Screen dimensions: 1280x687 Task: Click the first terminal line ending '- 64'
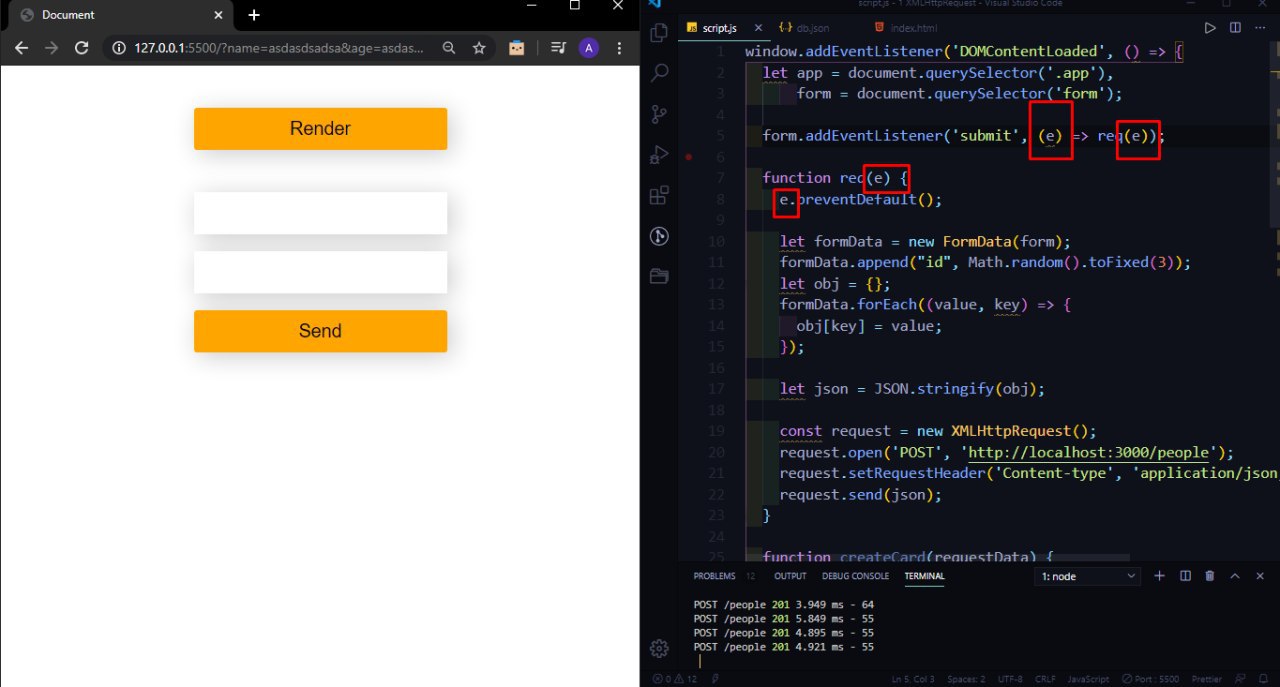(x=784, y=605)
